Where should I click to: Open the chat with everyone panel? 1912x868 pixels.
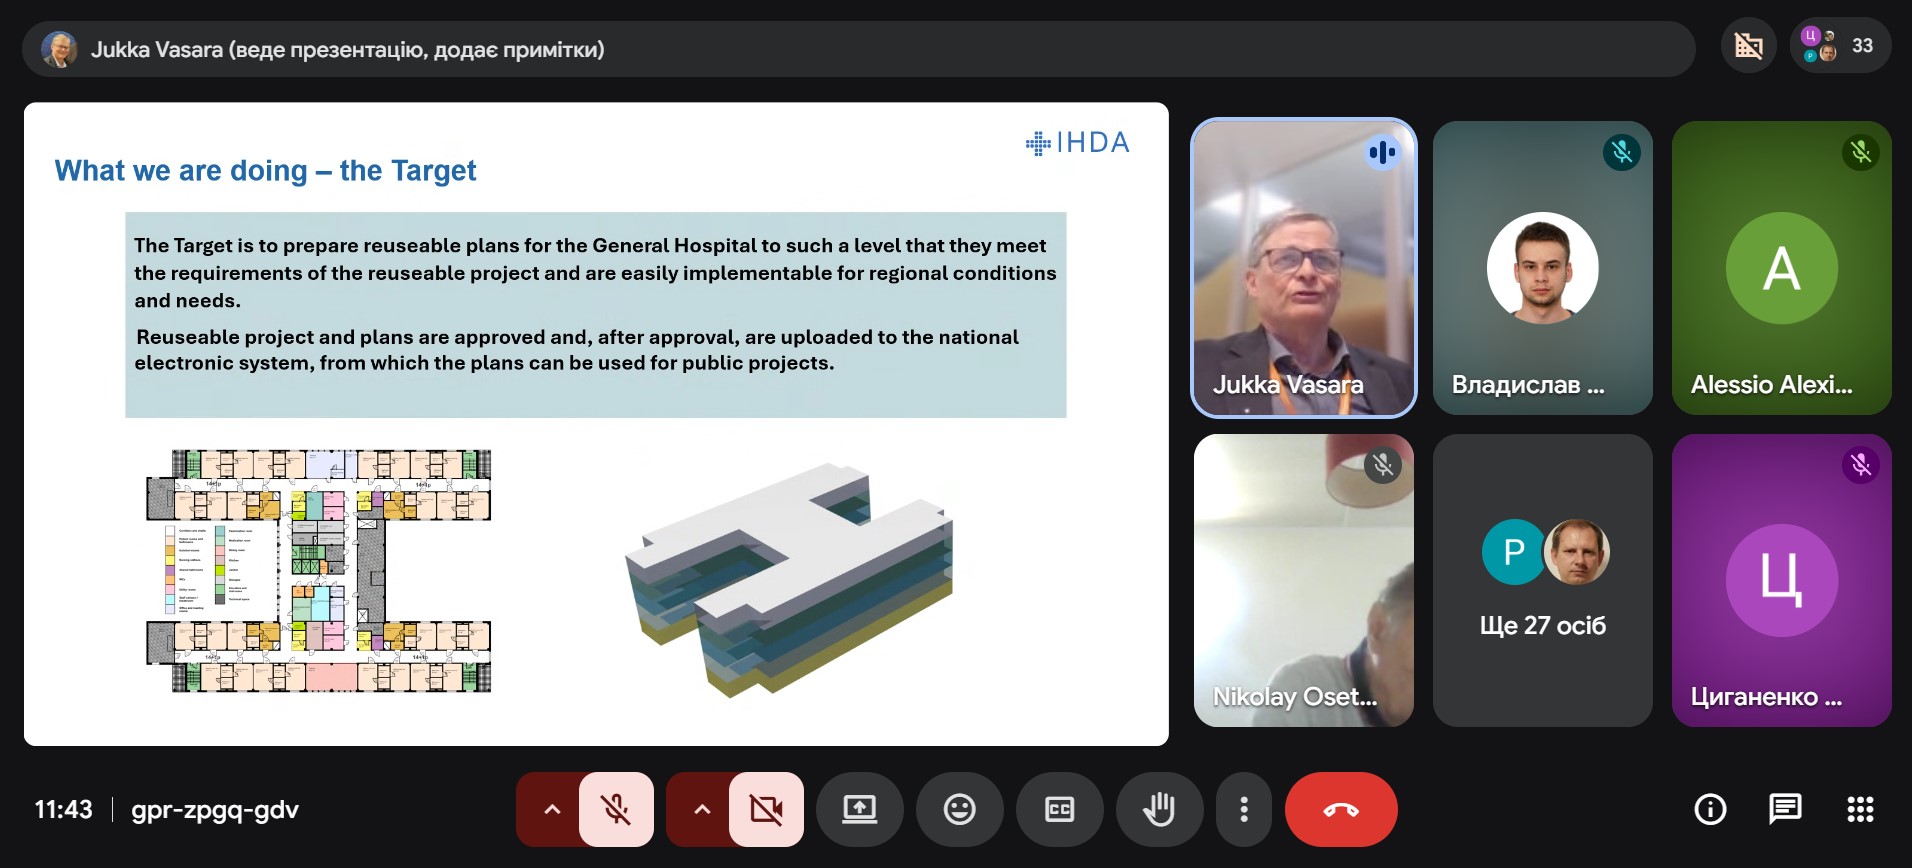tap(1785, 809)
